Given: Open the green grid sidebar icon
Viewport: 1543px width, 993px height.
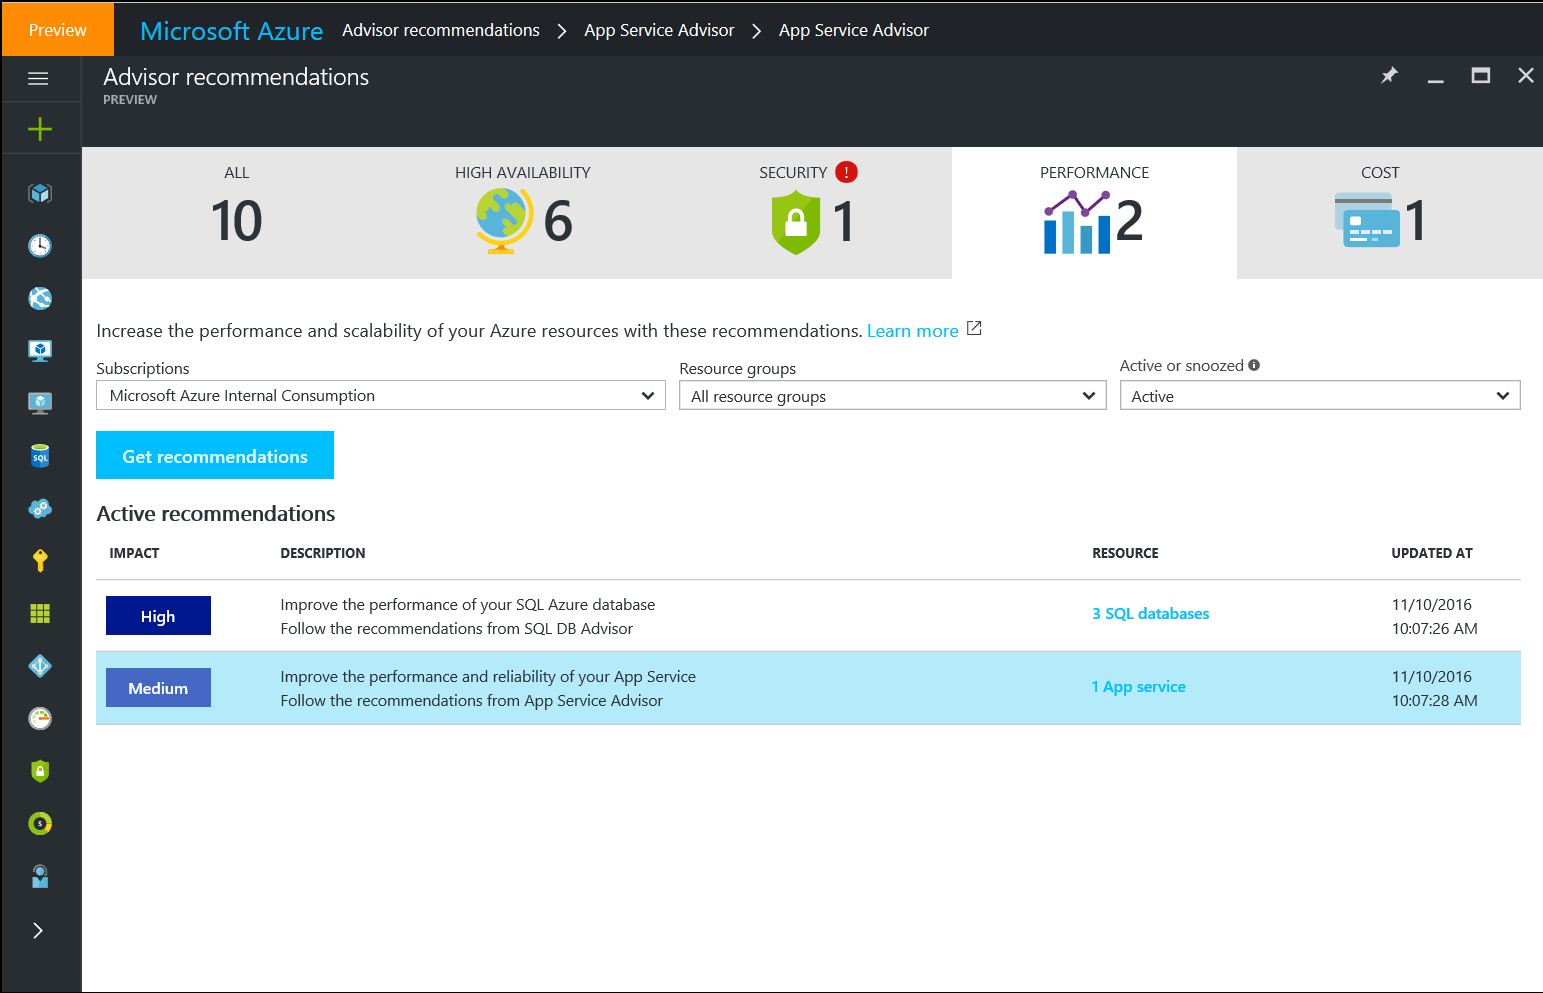Looking at the screenshot, I should (40, 613).
